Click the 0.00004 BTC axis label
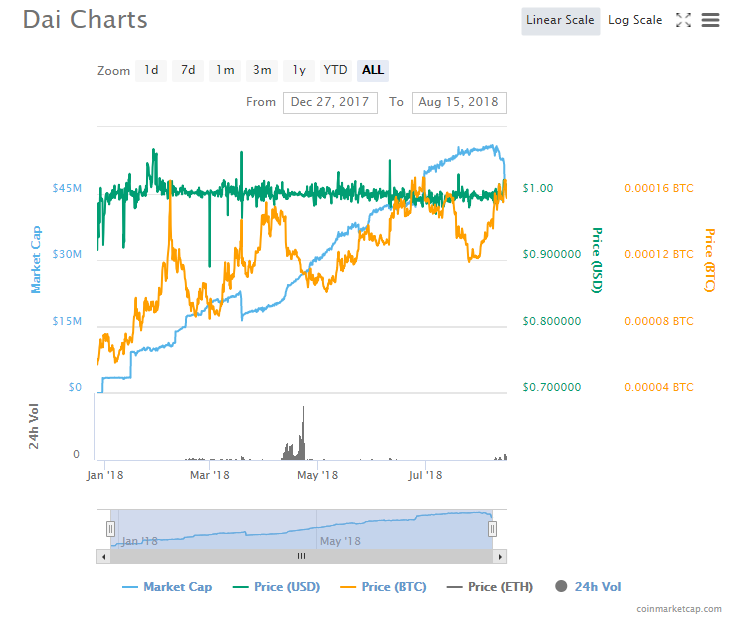 (659, 387)
